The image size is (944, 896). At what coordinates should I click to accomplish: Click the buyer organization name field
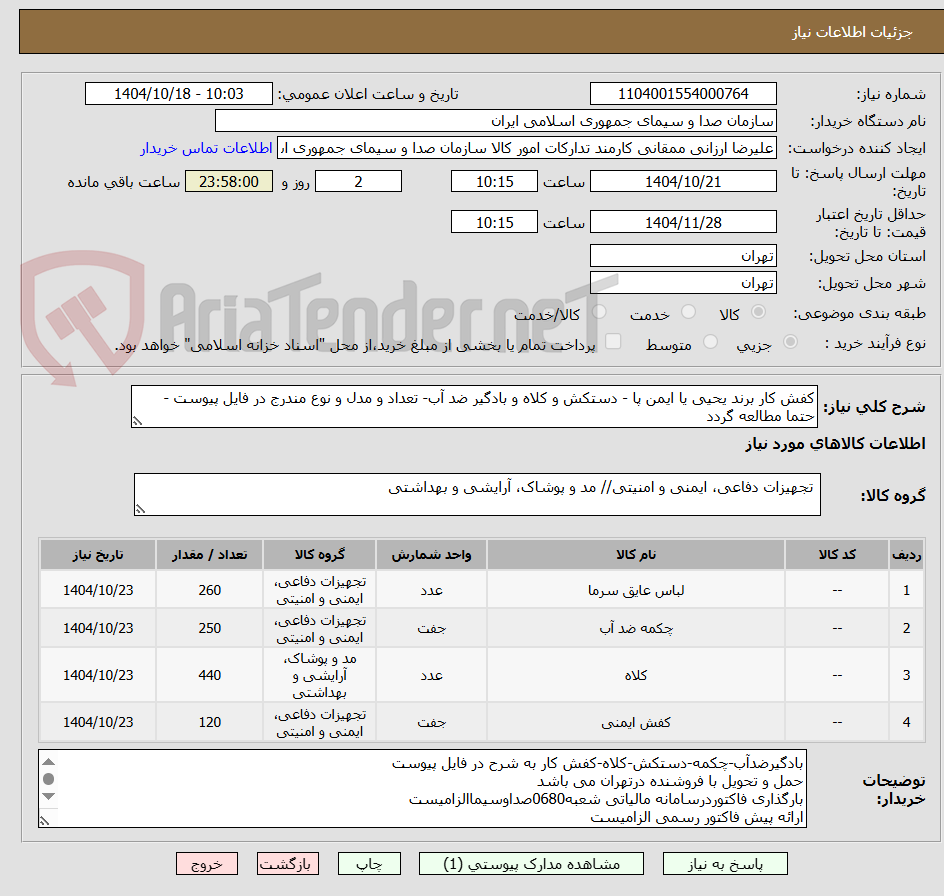[495, 121]
